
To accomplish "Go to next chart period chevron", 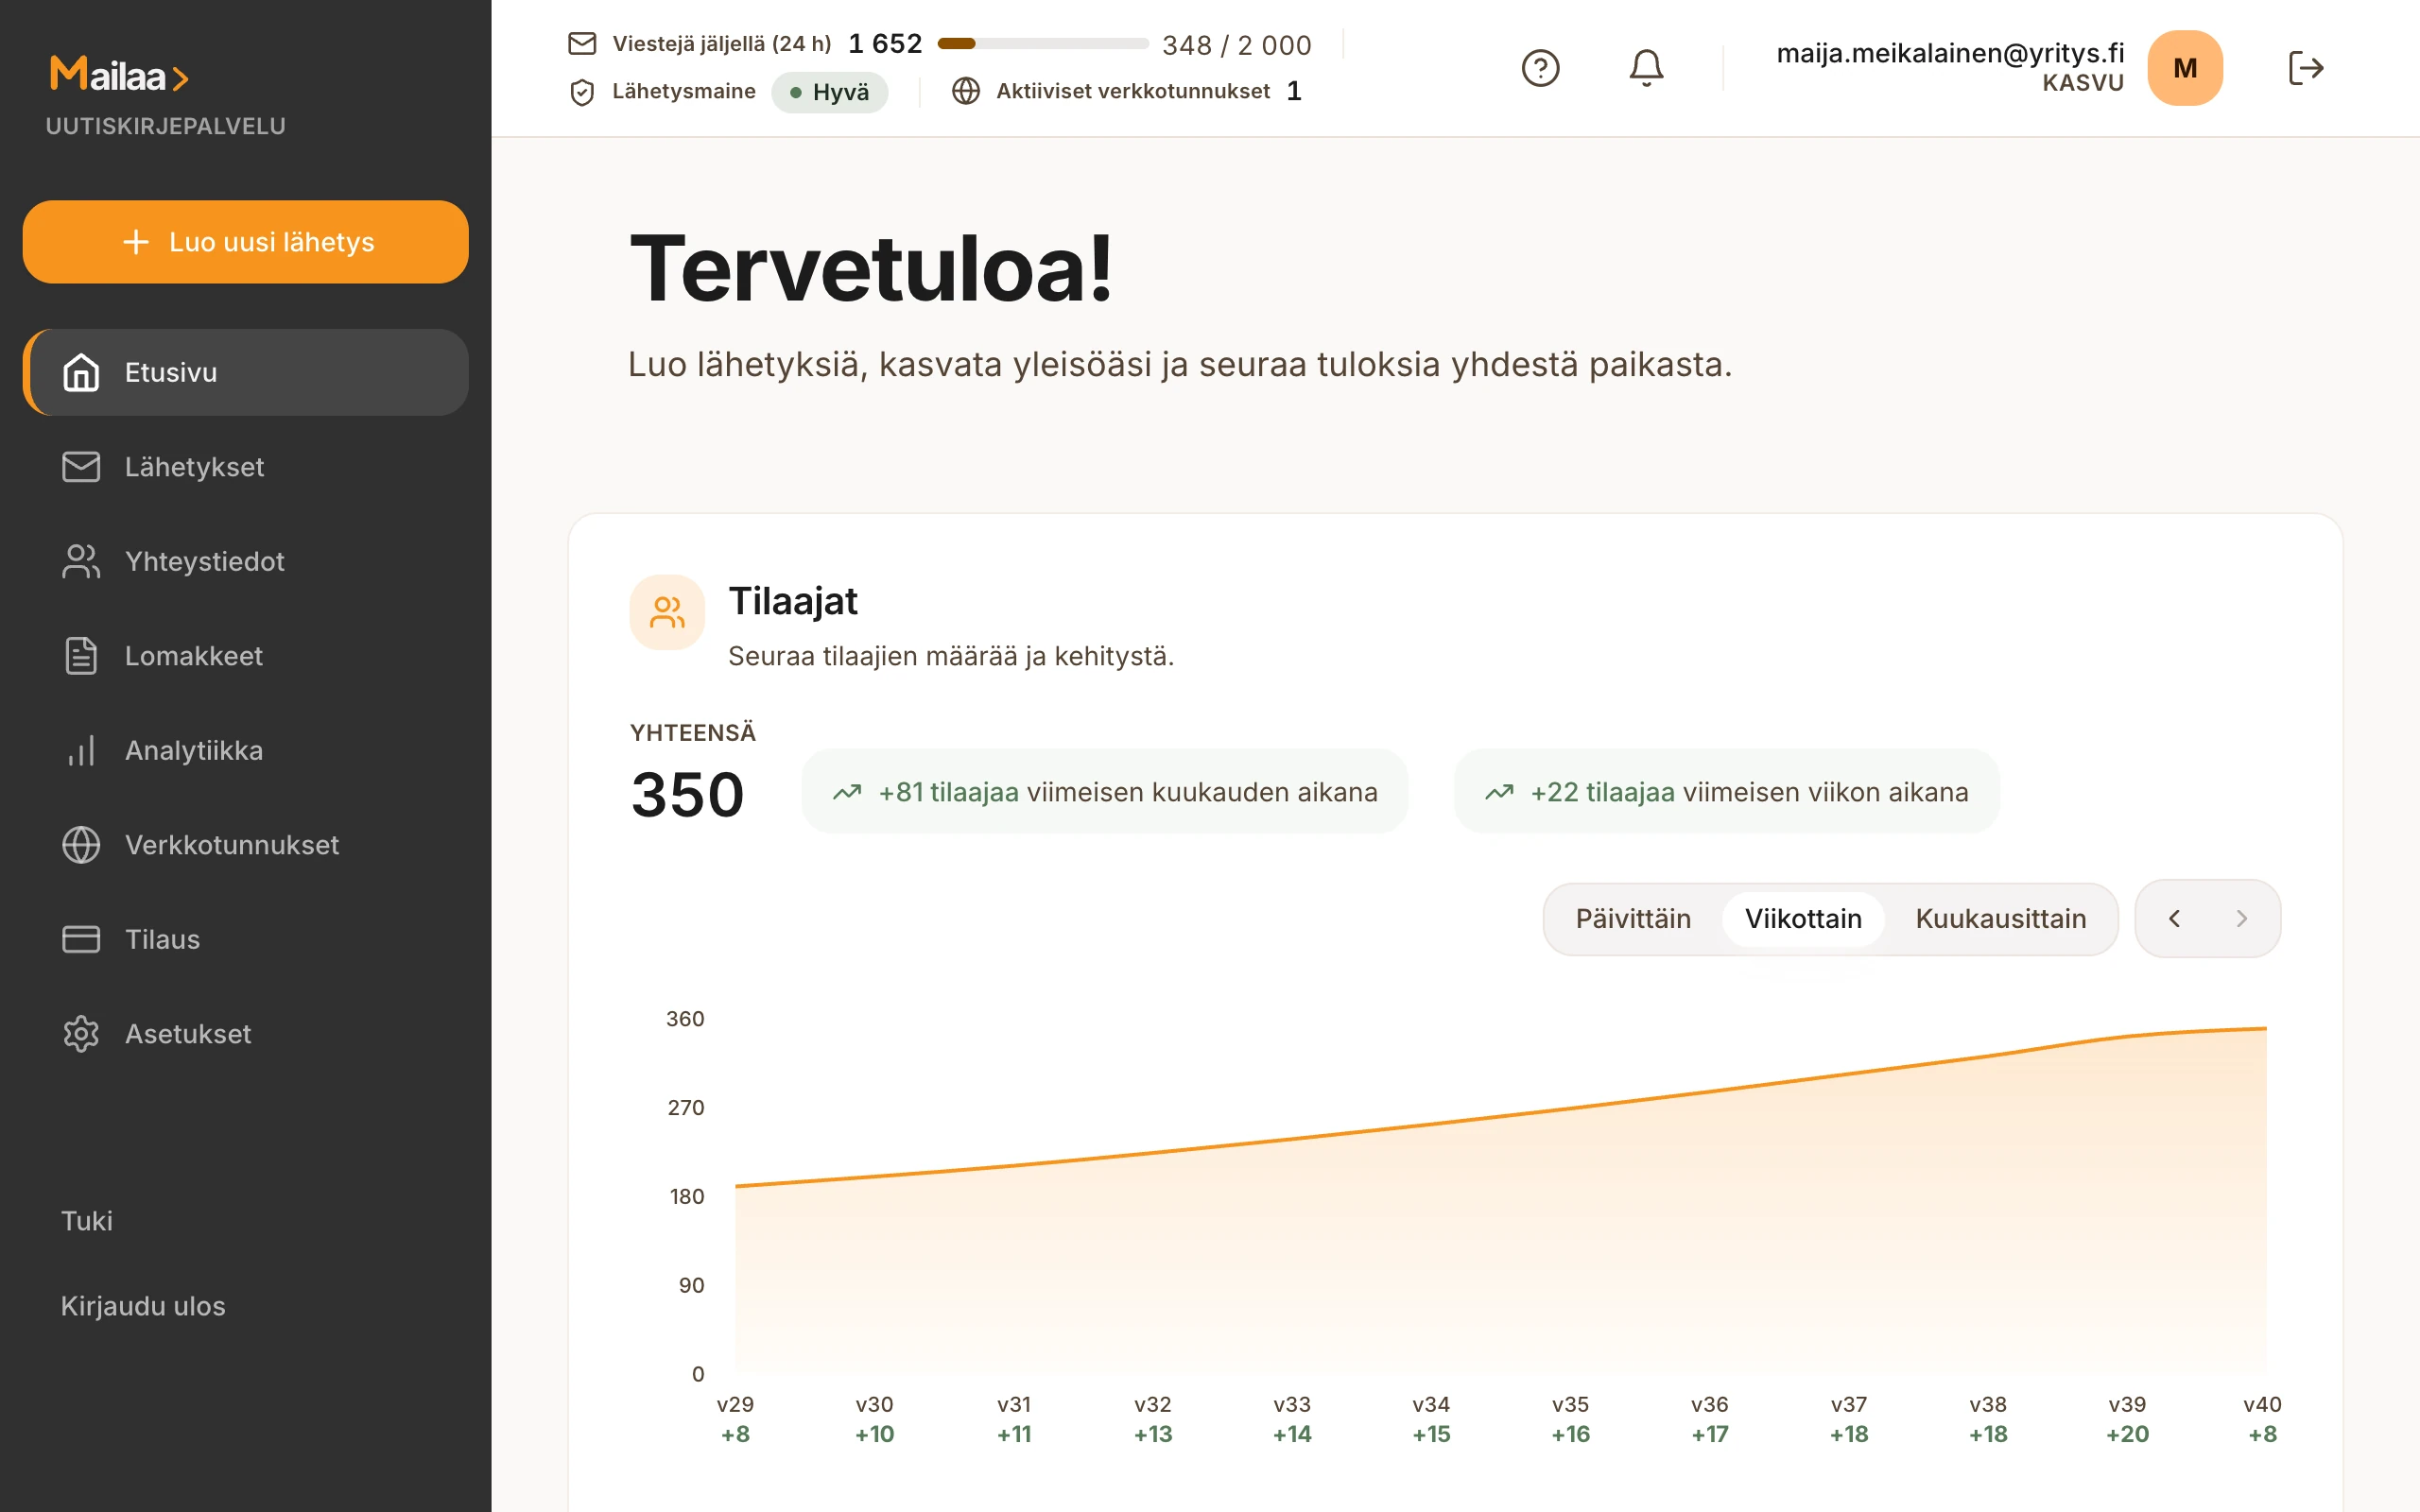I will tap(2241, 918).
